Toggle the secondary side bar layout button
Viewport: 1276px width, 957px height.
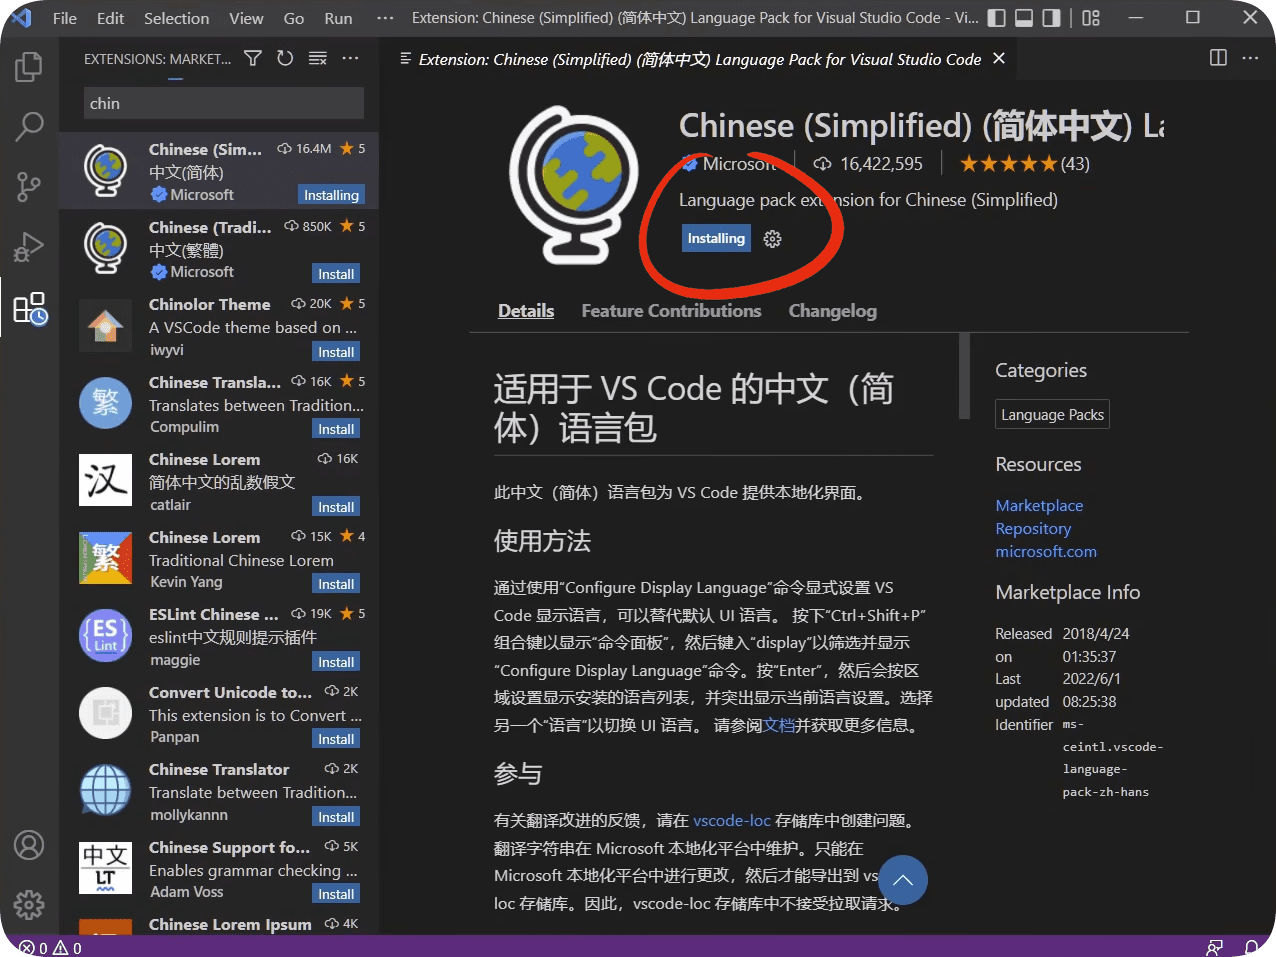1051,18
